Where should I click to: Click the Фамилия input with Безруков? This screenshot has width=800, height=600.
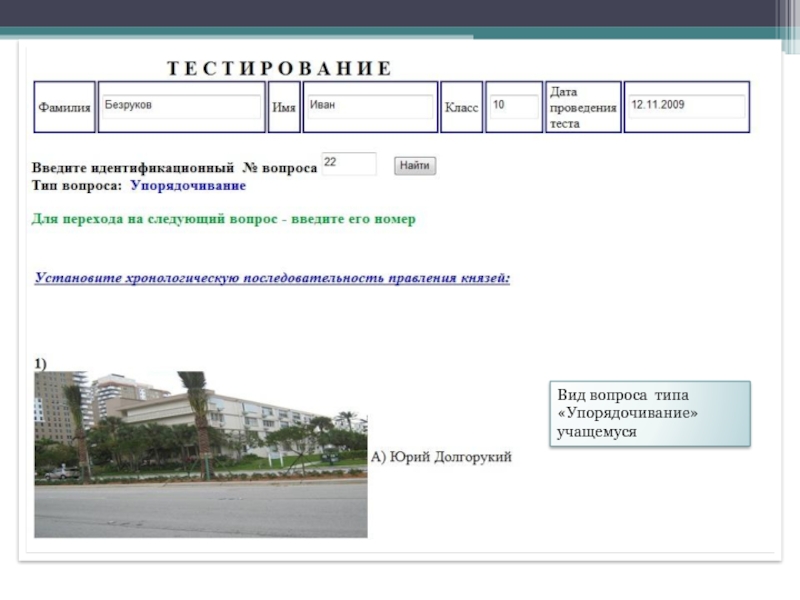point(182,107)
